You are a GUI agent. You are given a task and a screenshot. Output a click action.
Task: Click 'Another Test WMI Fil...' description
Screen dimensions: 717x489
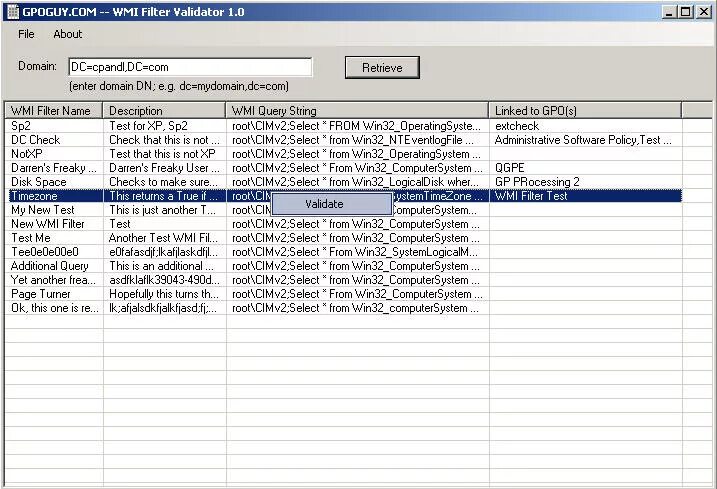coord(163,238)
